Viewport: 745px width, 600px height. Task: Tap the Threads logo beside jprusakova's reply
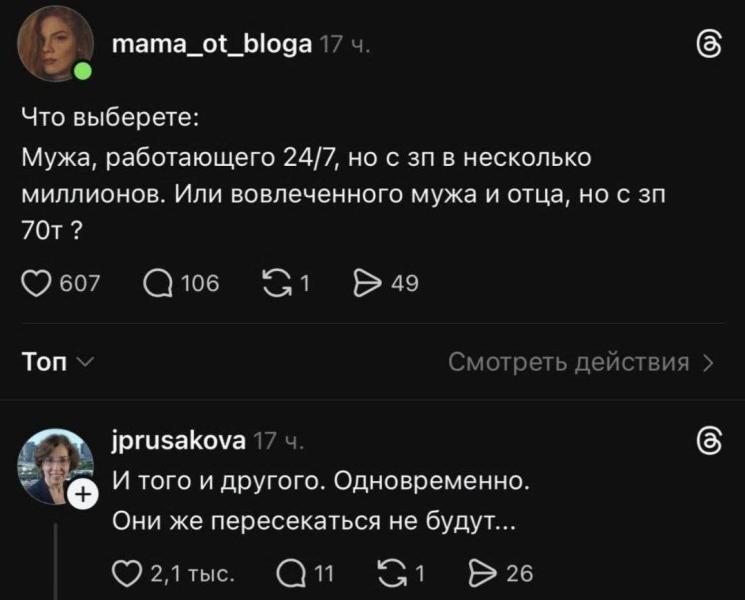[707, 441]
